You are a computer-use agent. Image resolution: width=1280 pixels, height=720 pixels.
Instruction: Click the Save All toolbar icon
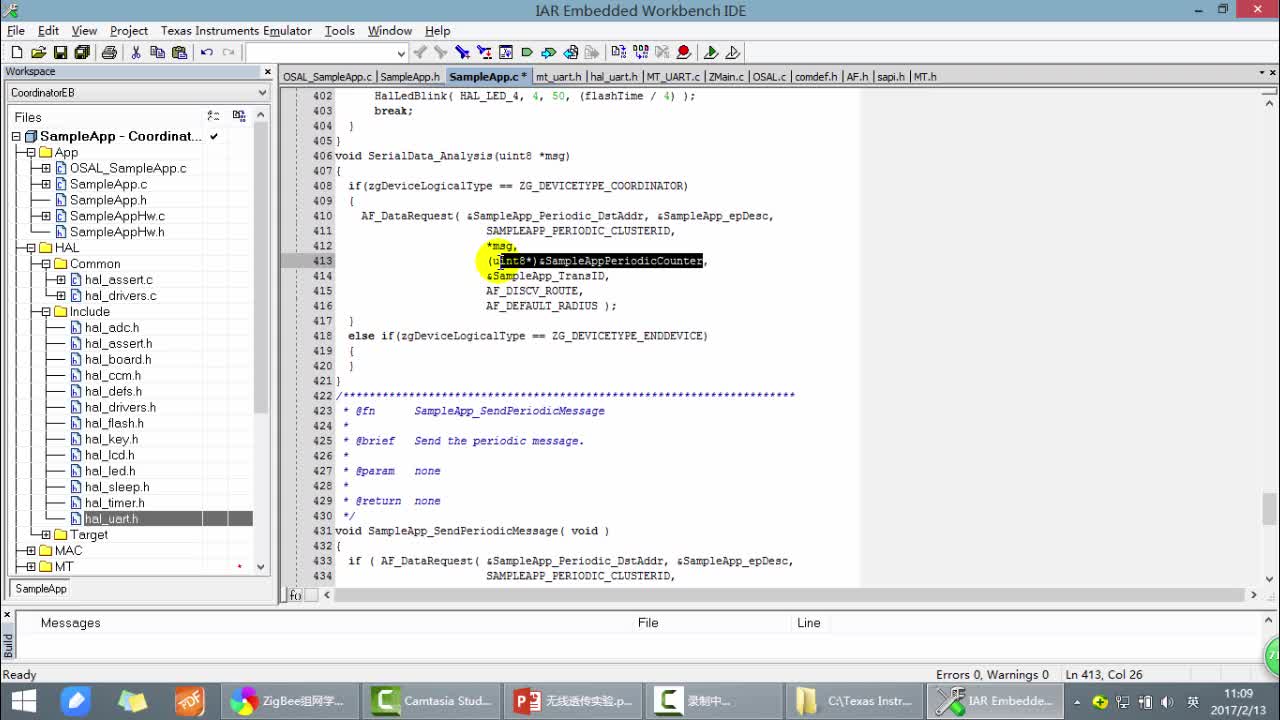coord(82,52)
